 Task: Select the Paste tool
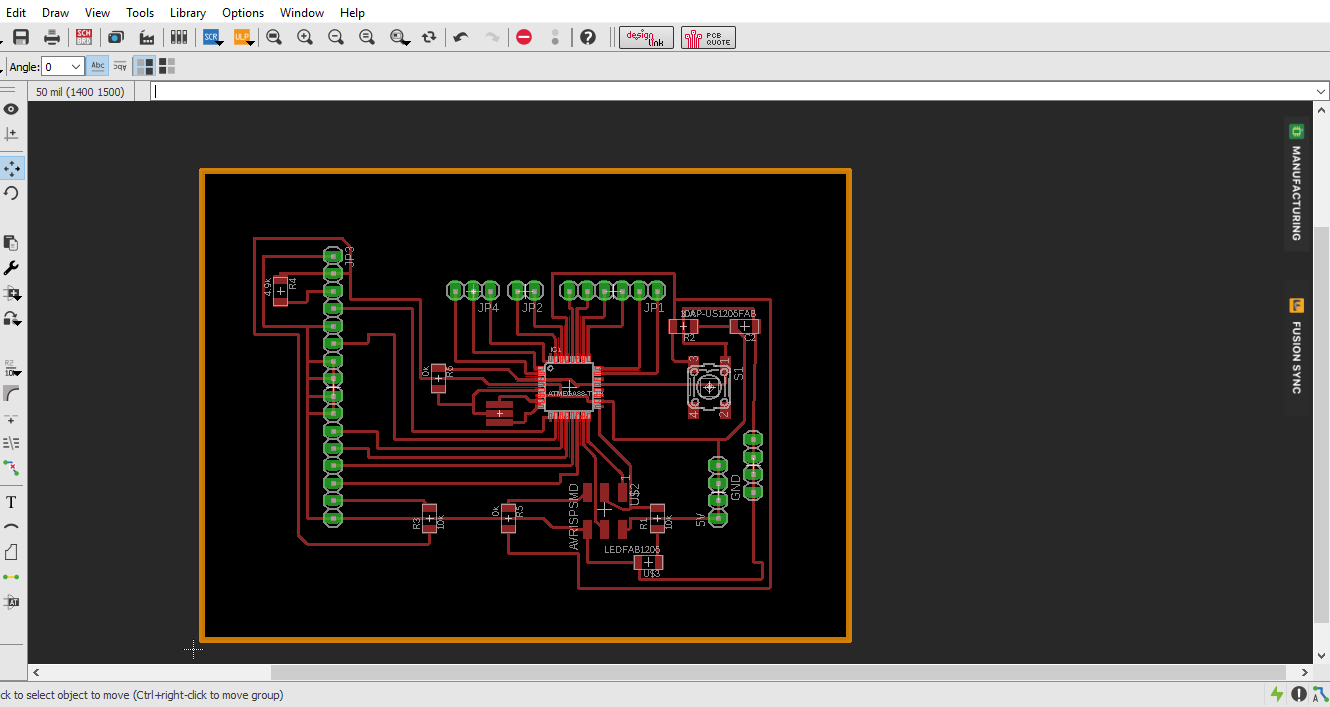(x=12, y=243)
